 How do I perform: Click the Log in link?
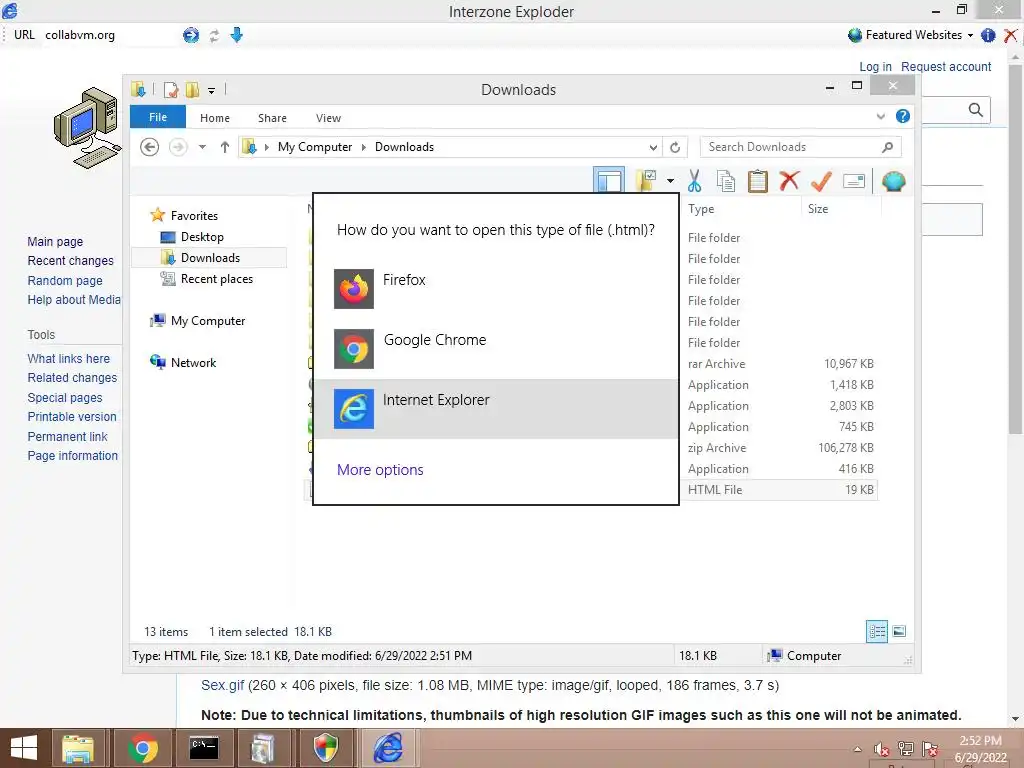click(875, 67)
